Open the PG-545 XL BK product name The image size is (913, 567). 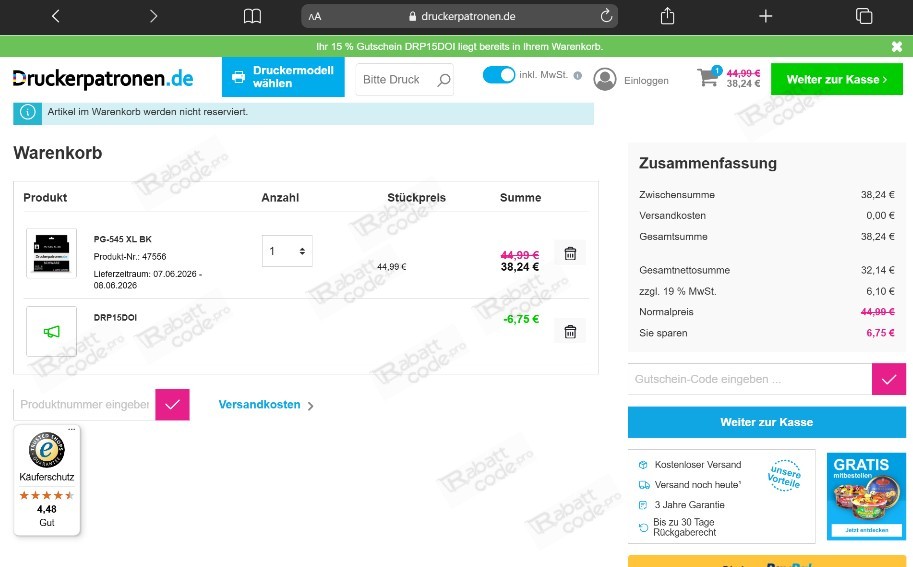122,239
